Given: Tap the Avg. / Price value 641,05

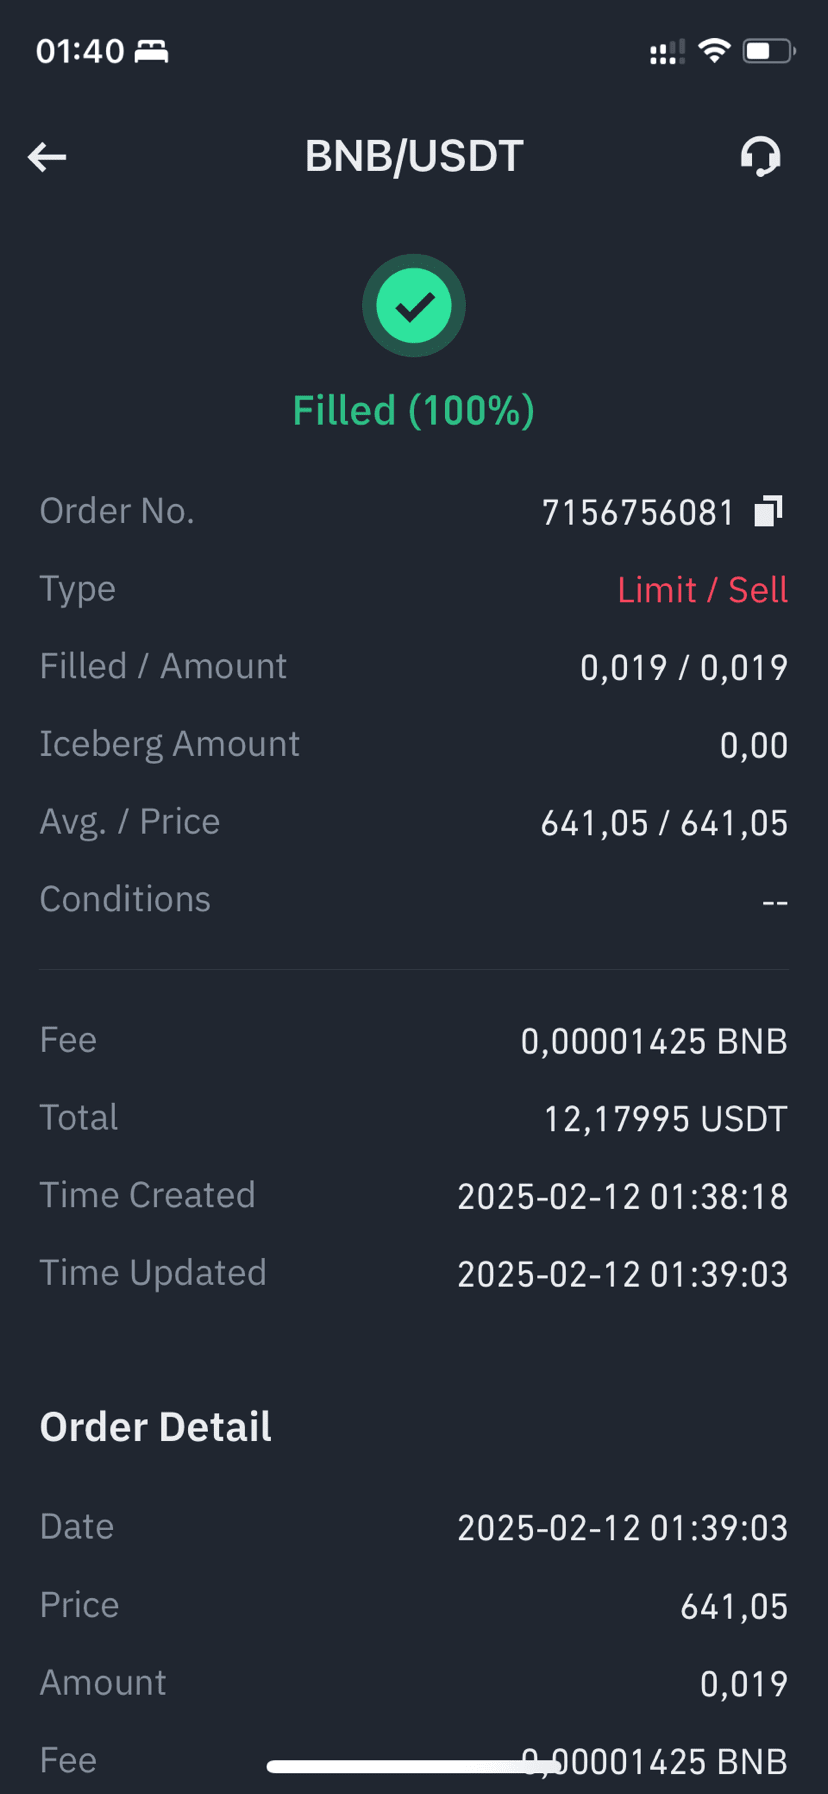Looking at the screenshot, I should [664, 823].
